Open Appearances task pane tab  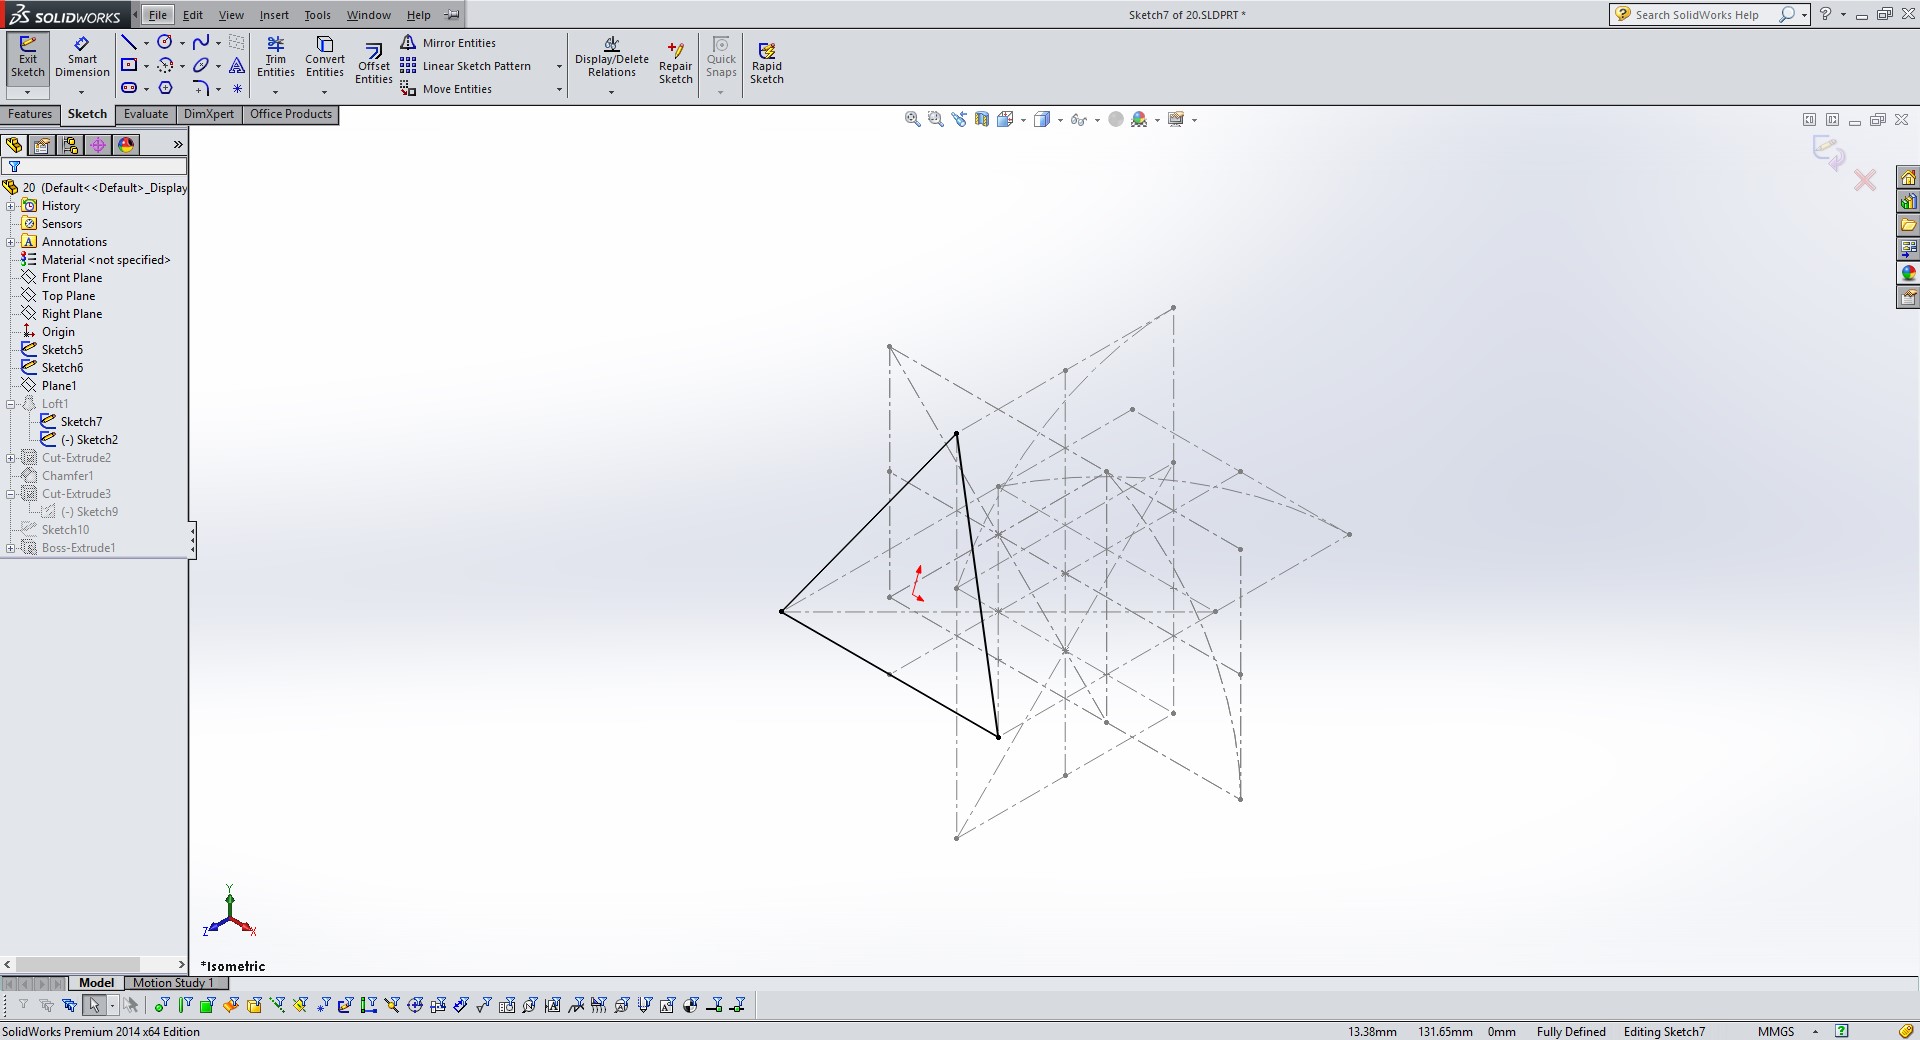[x=1909, y=273]
